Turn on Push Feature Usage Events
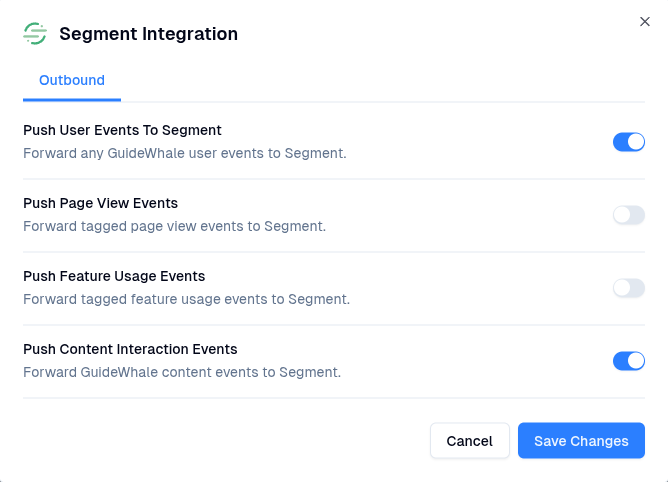The height and width of the screenshot is (482, 668). pyautogui.click(x=629, y=288)
